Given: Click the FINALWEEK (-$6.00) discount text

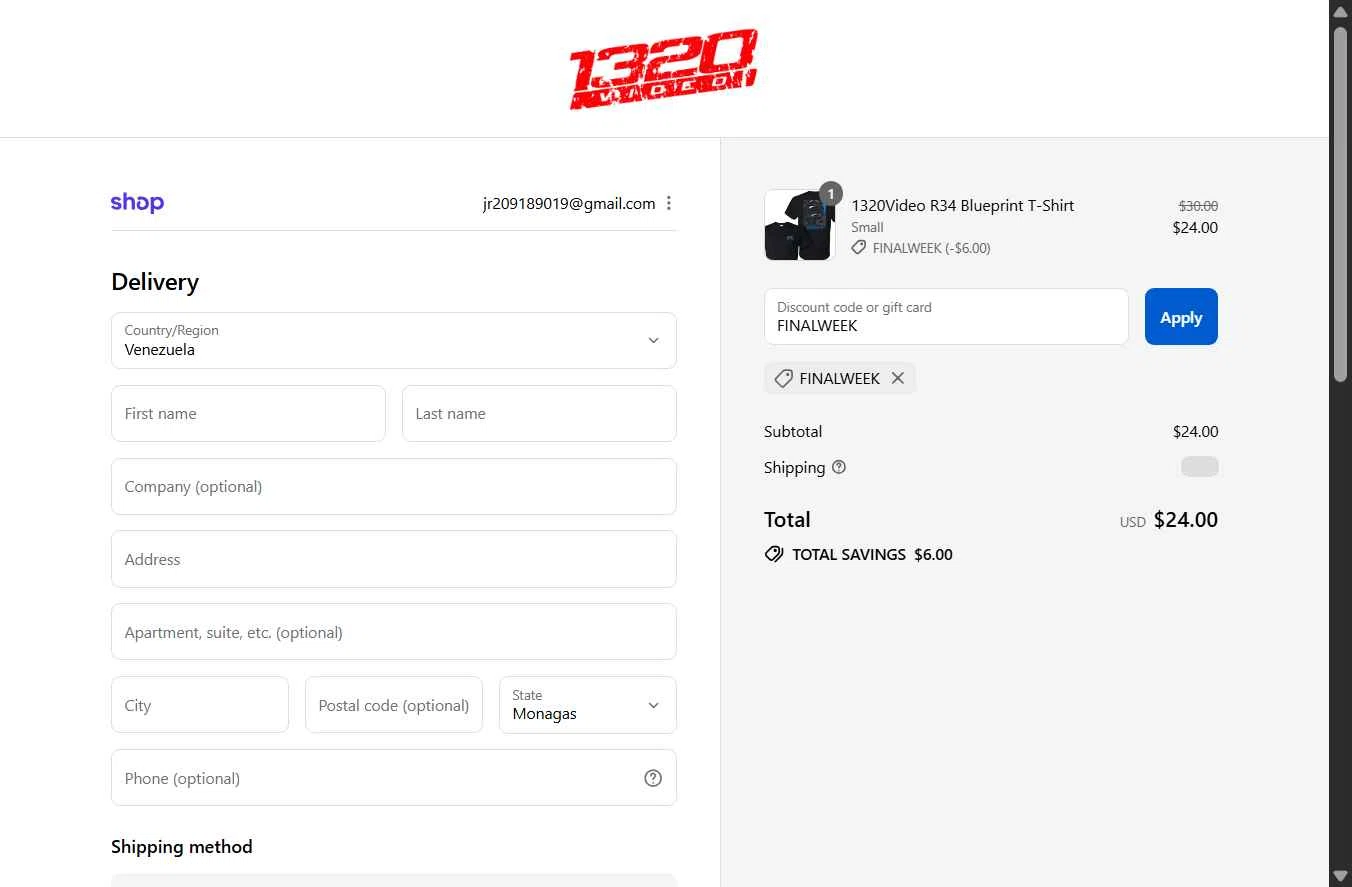Looking at the screenshot, I should point(931,248).
